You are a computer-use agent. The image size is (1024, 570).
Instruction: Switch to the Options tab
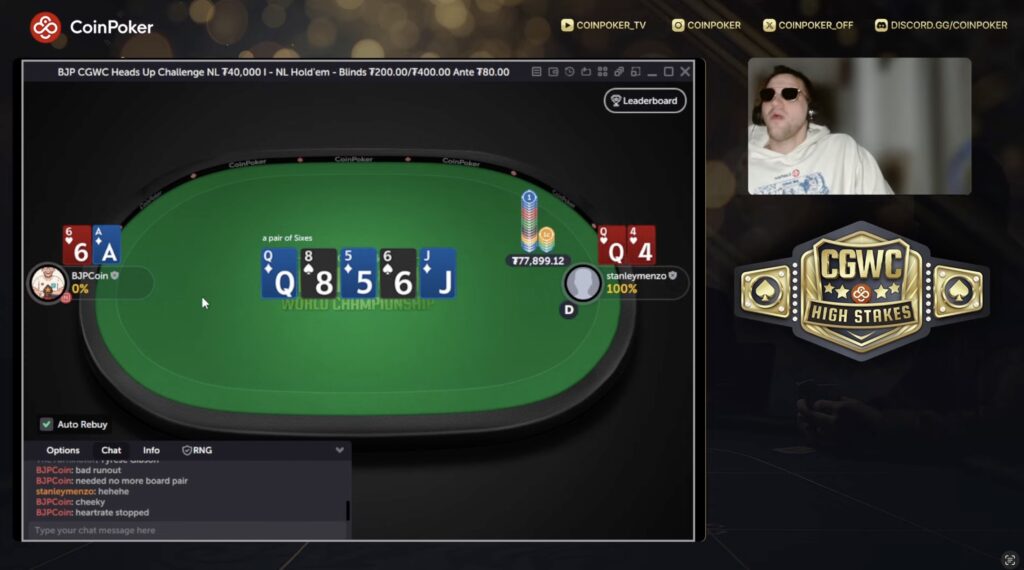click(x=63, y=450)
